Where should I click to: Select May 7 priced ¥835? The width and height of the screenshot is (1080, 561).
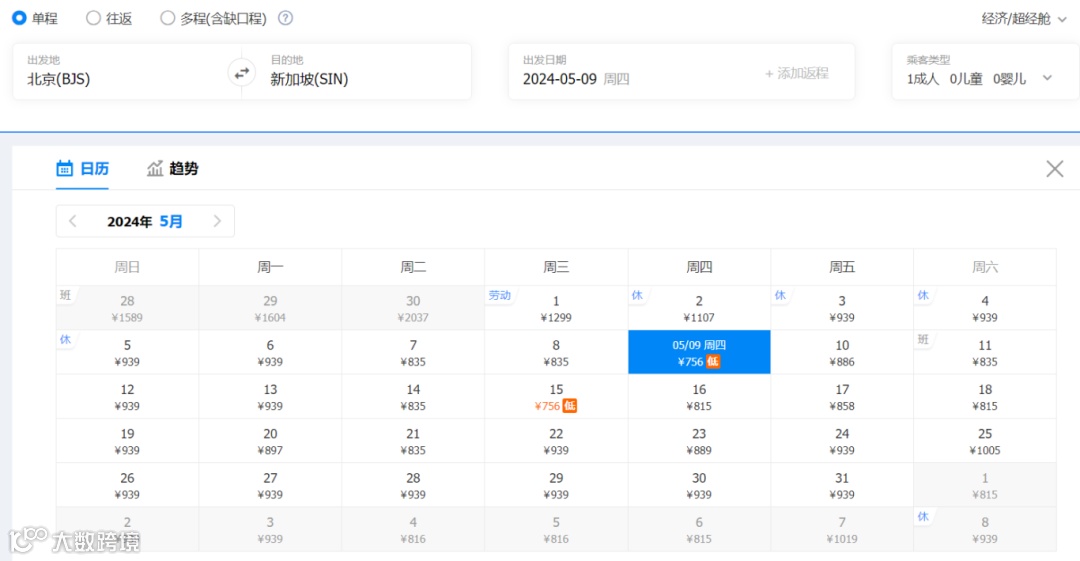pyautogui.click(x=413, y=352)
